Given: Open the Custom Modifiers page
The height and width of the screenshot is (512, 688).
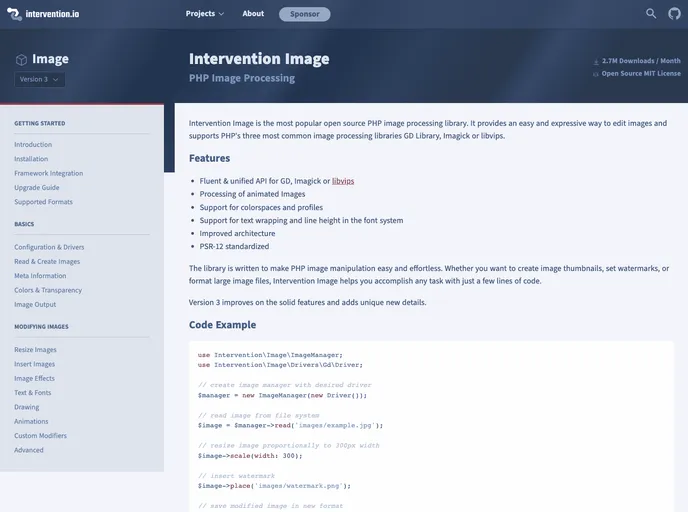Looking at the screenshot, I should click(x=40, y=436).
